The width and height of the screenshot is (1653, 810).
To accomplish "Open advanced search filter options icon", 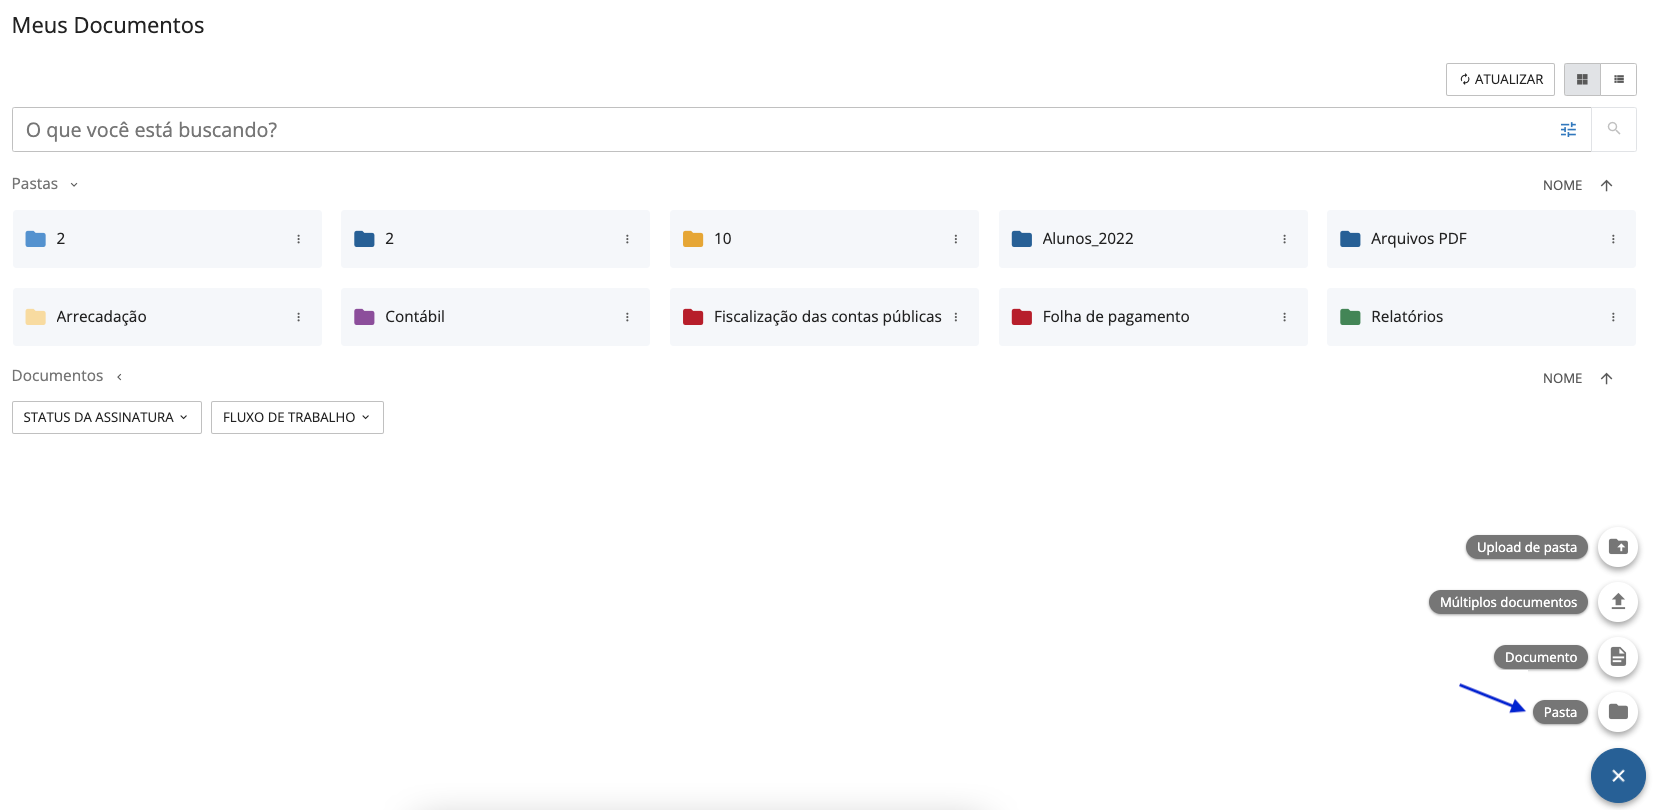I will 1568,130.
